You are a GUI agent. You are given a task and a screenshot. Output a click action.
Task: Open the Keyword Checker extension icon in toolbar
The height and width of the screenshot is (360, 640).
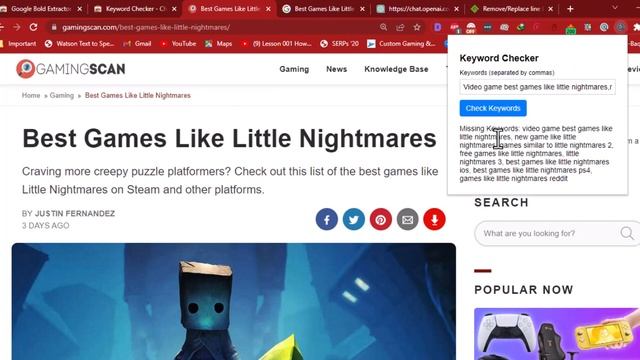(x=620, y=27)
